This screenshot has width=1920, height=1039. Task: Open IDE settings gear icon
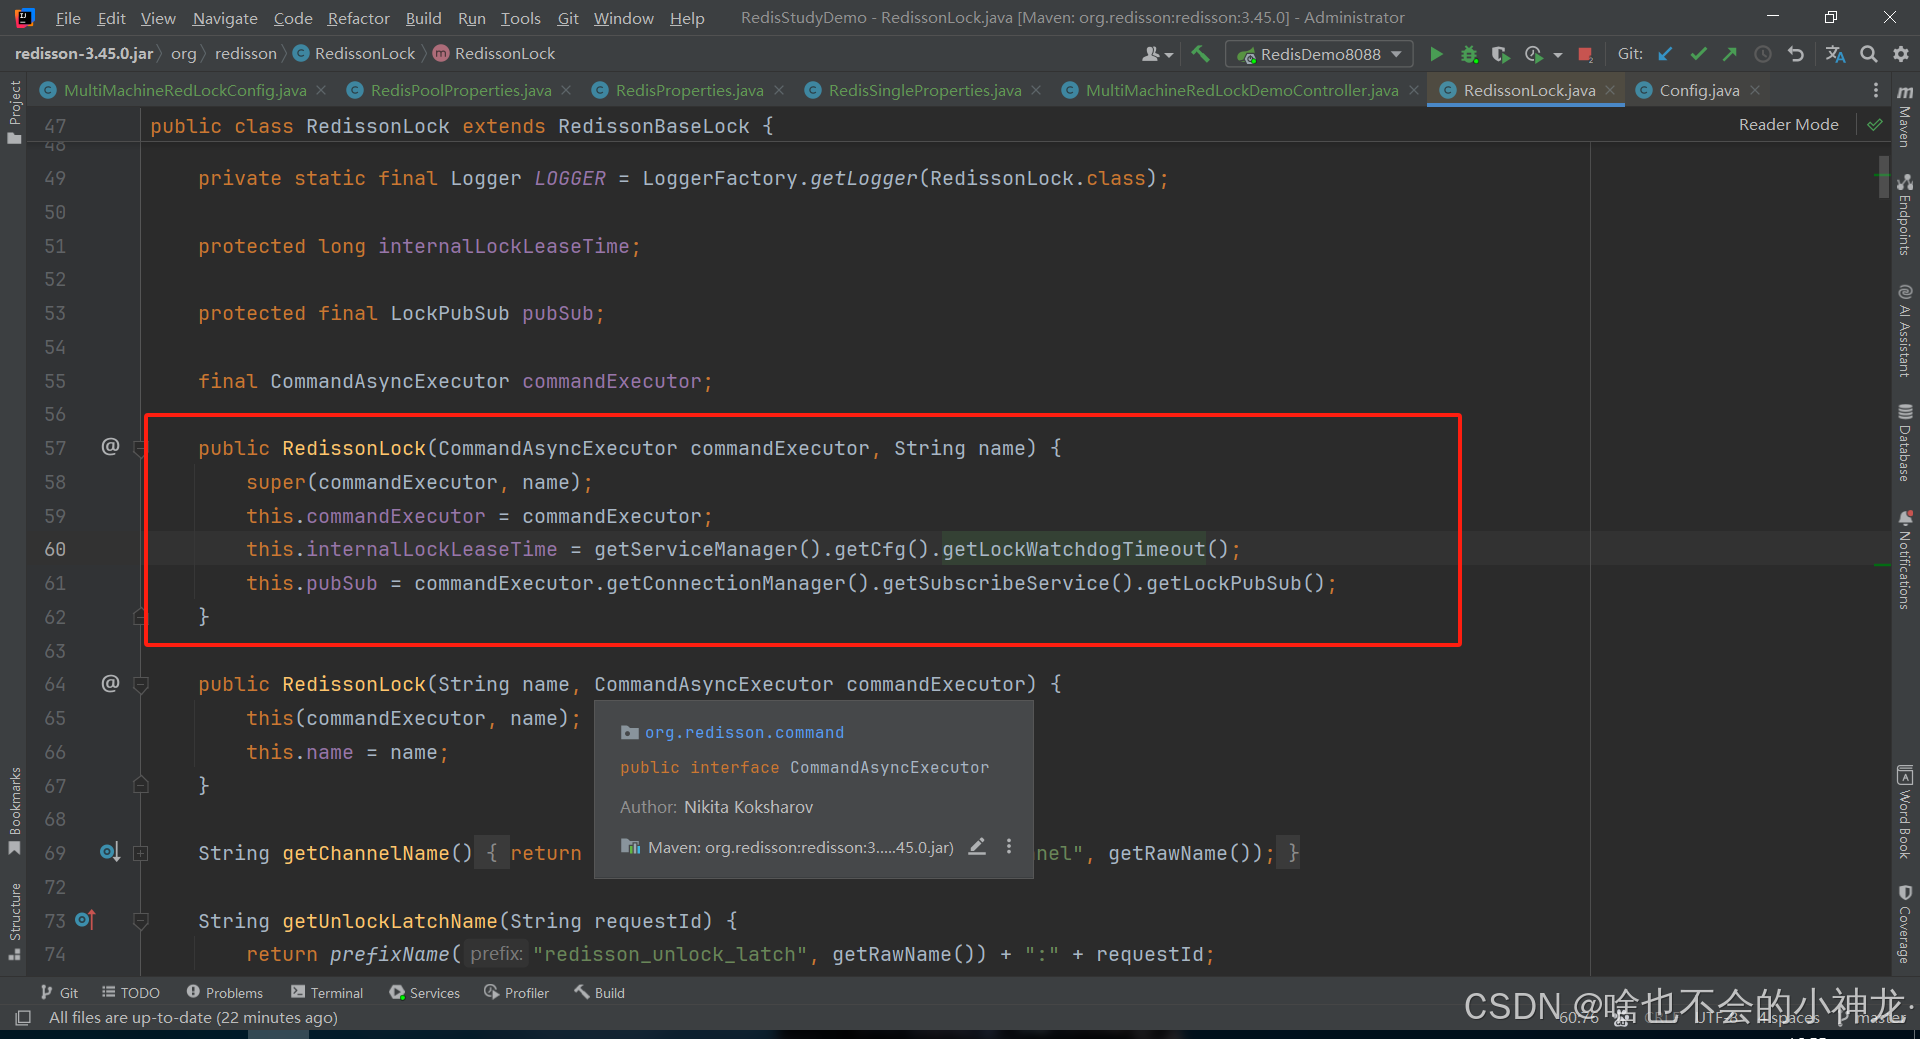pyautogui.click(x=1900, y=54)
